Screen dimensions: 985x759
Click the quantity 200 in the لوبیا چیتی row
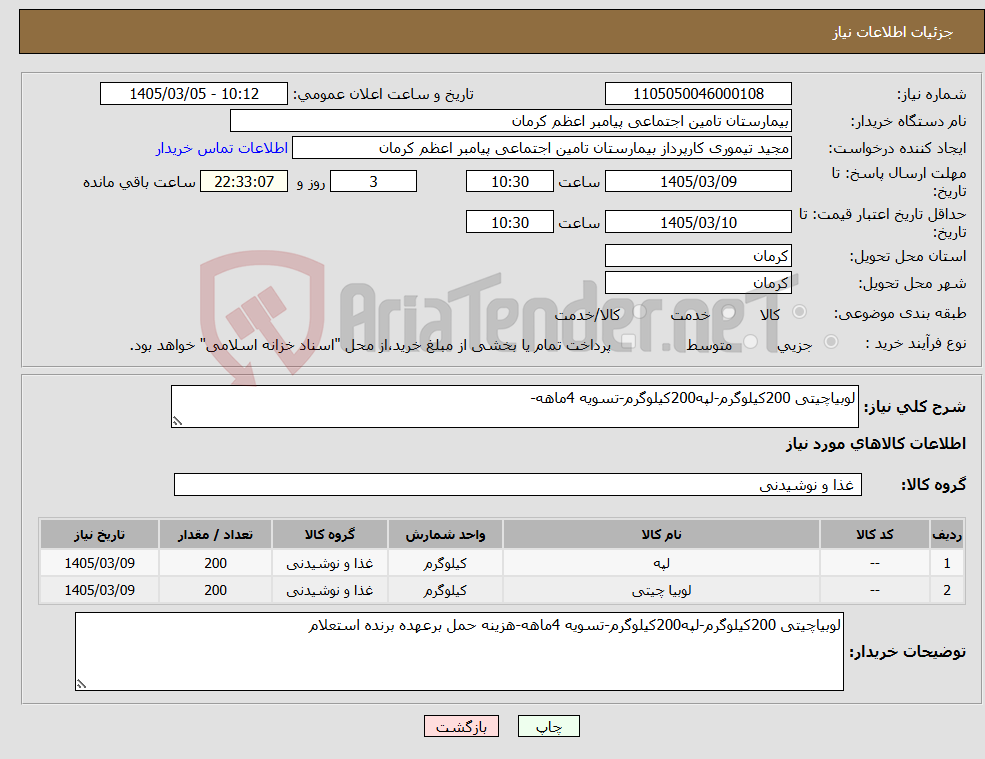(215, 590)
